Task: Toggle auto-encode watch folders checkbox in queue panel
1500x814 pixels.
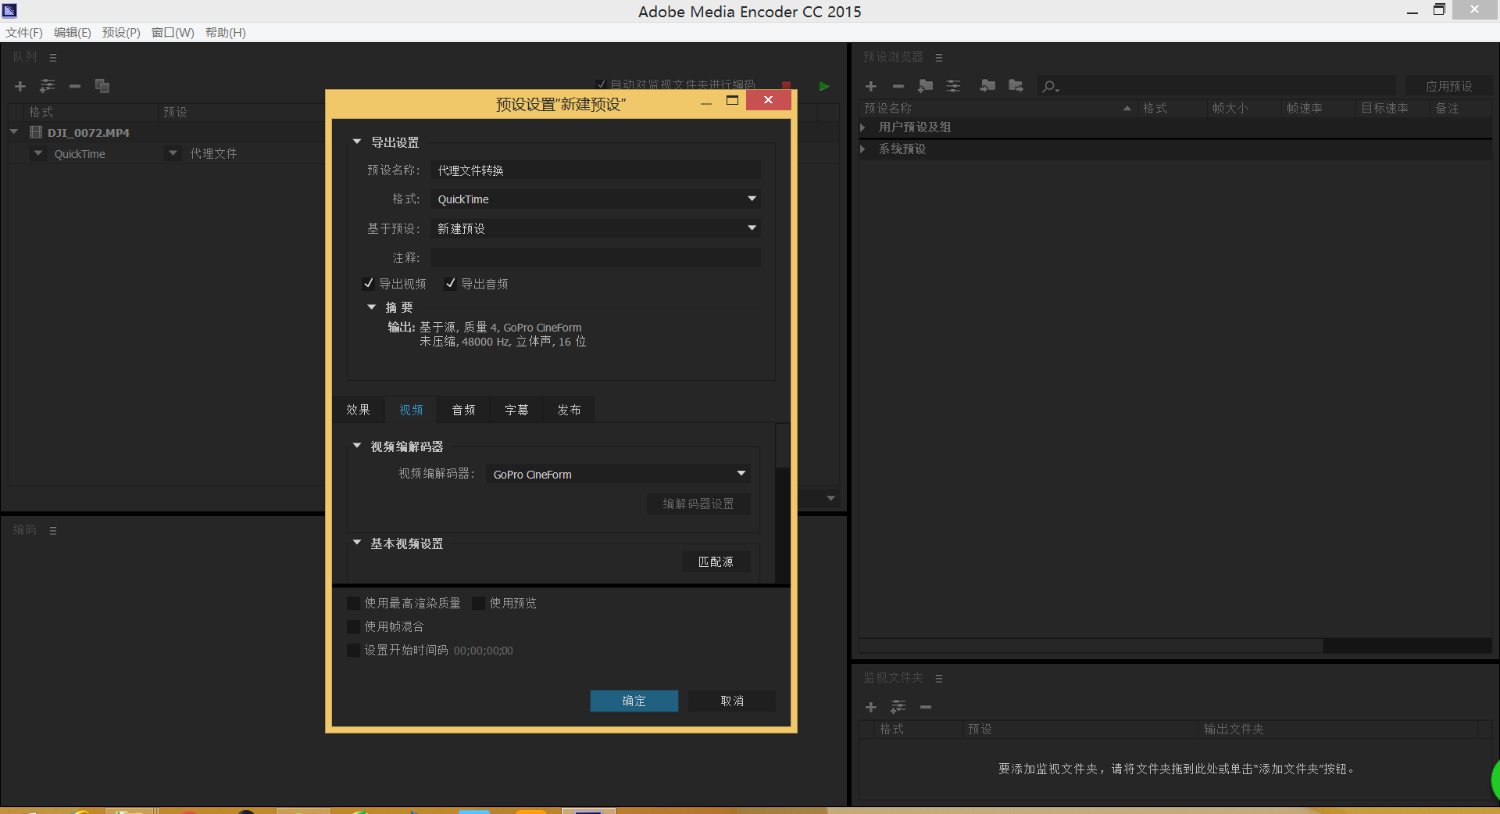Action: (x=600, y=85)
